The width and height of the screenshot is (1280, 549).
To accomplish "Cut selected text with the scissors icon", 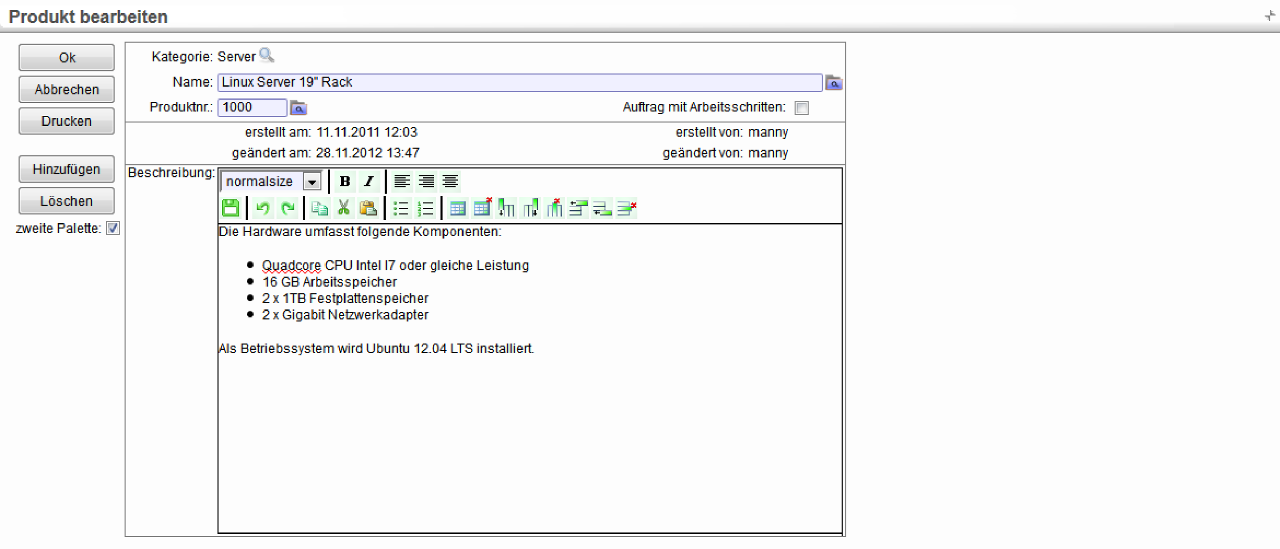I will tap(344, 208).
